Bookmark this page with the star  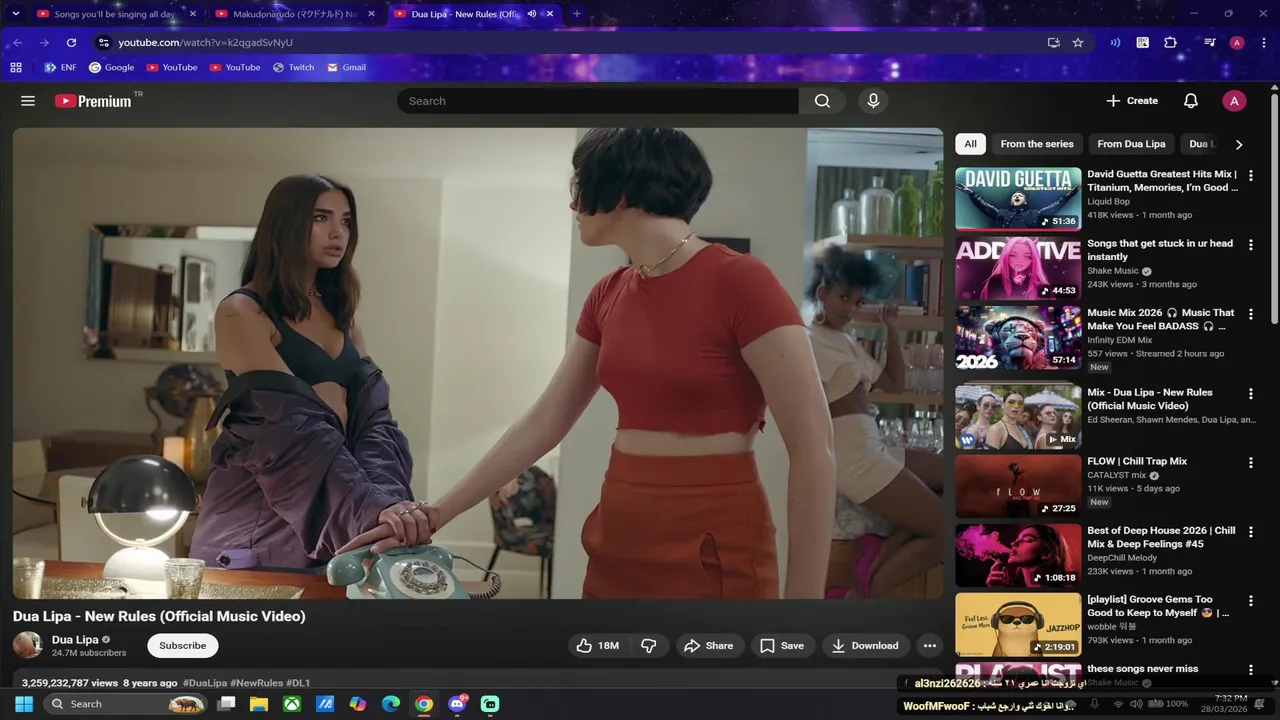point(1078,43)
